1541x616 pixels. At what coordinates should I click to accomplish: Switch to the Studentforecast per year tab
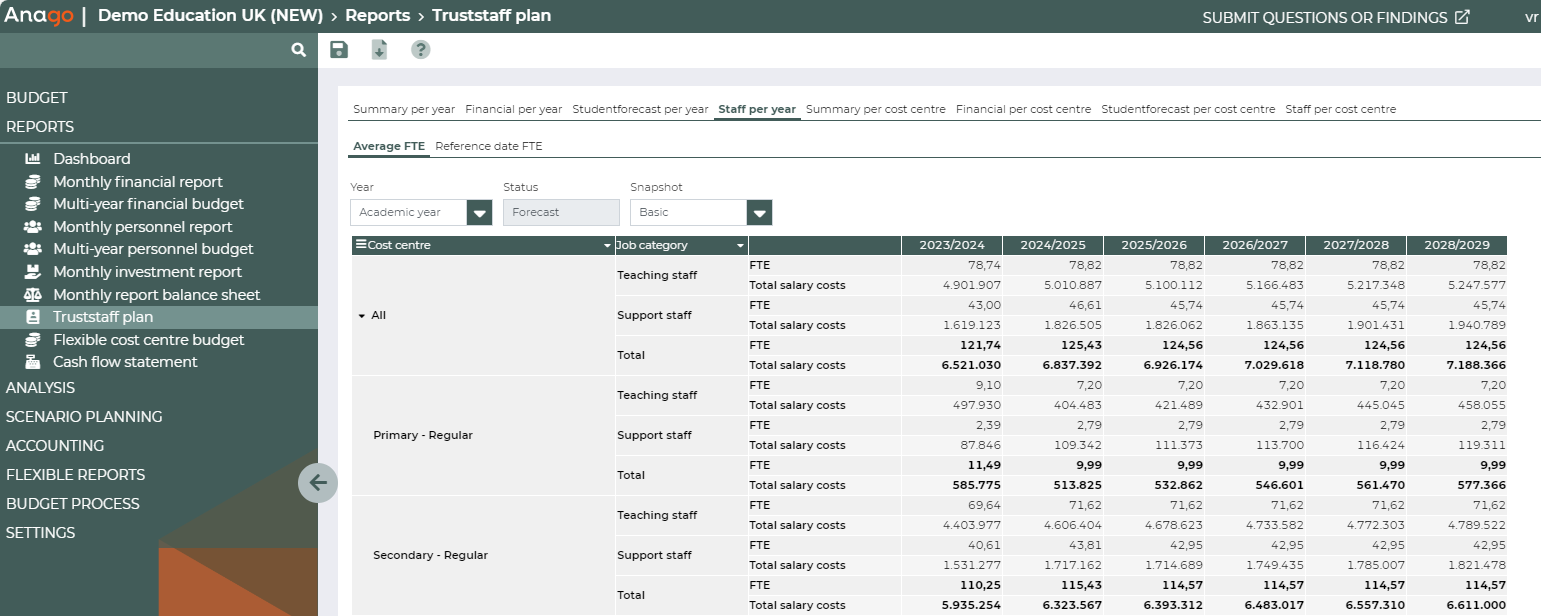(x=640, y=109)
